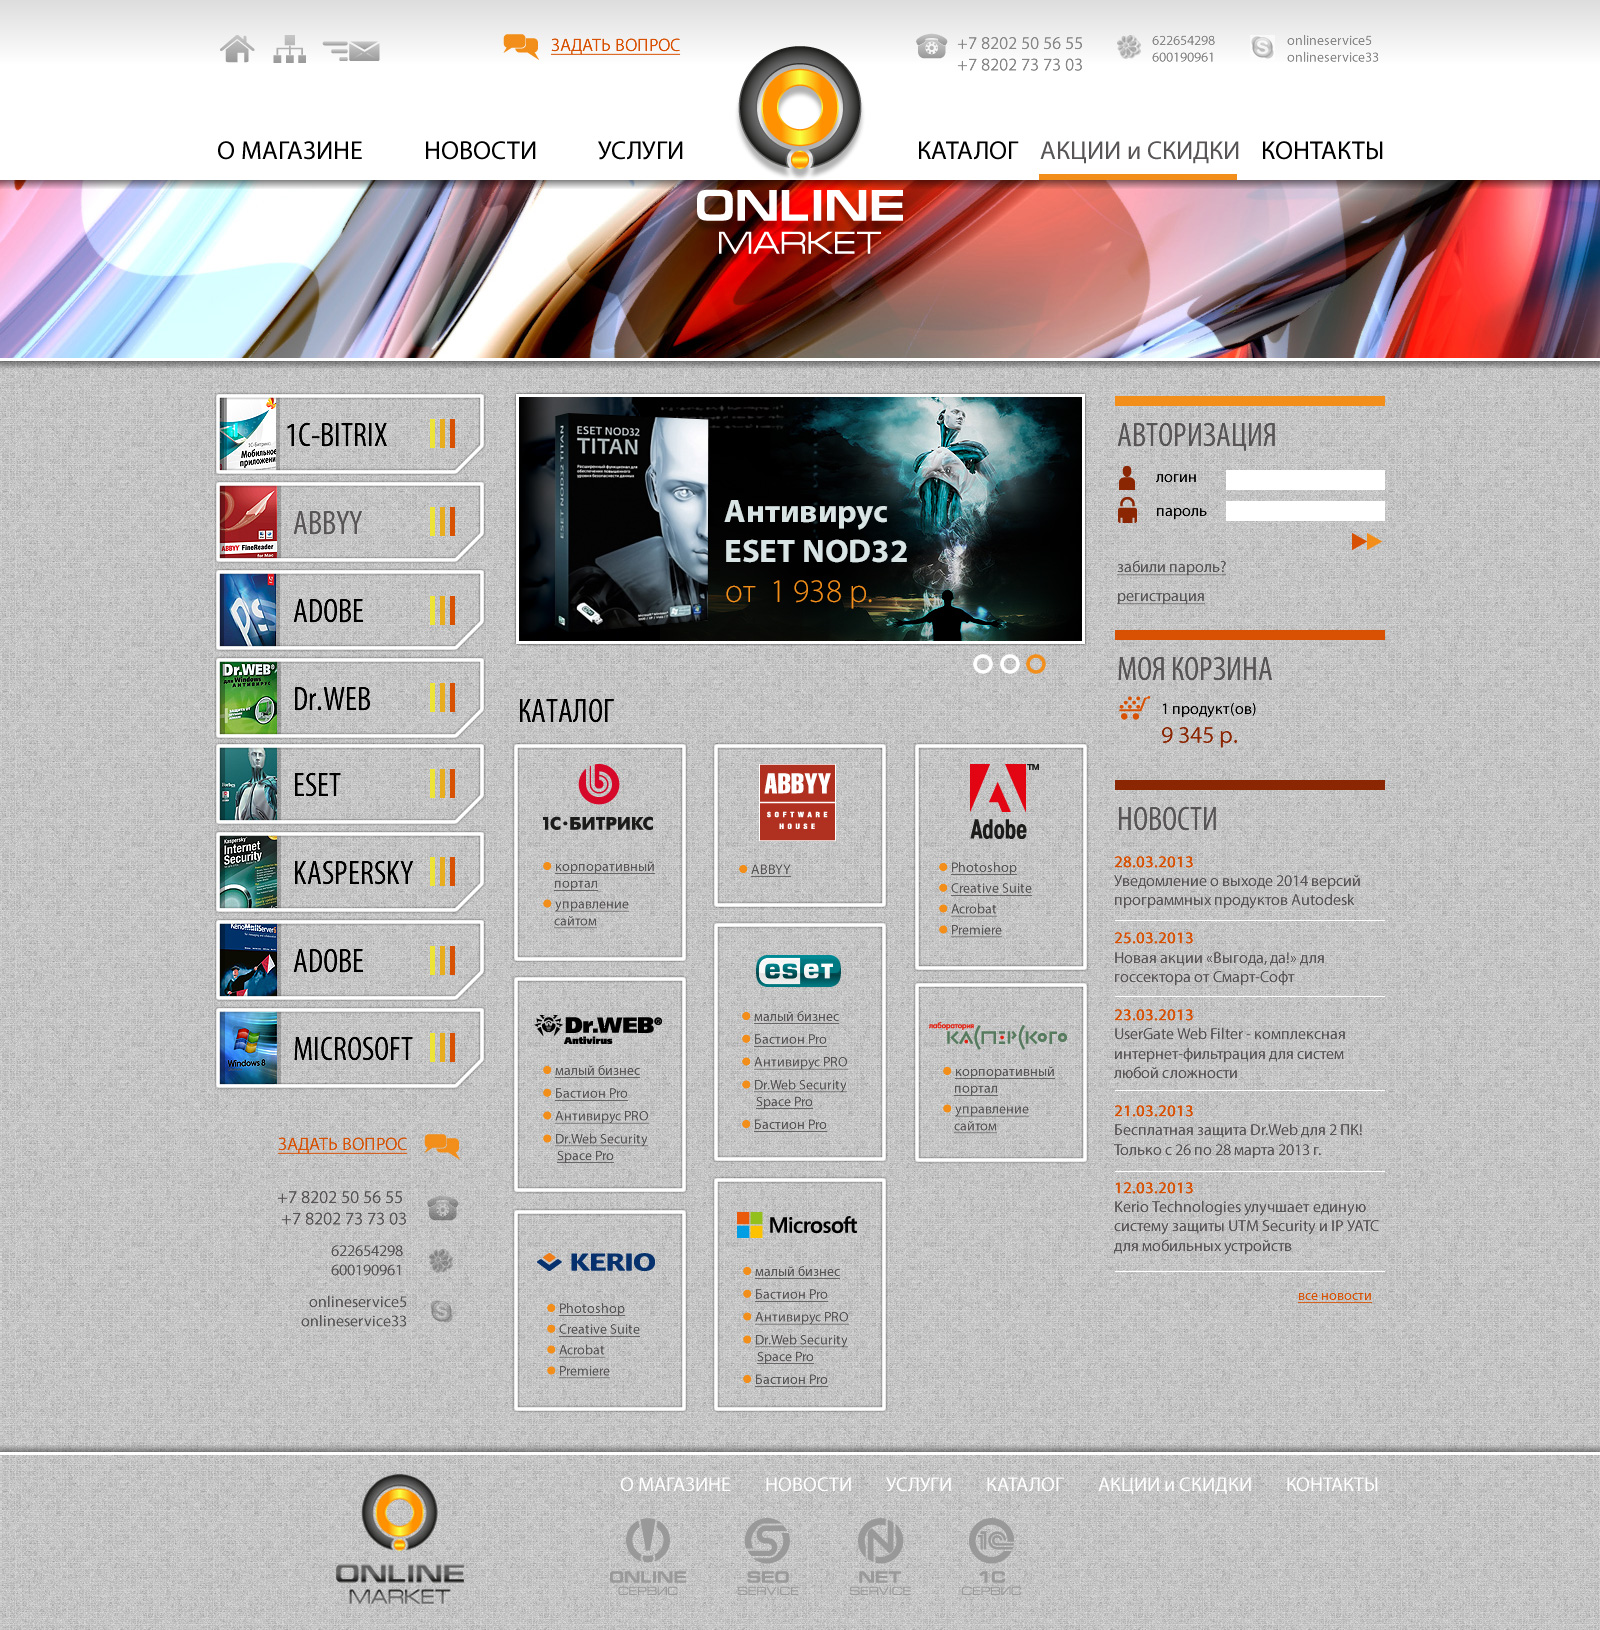Open the 1C-BITRIX sidebar category
The image size is (1600, 1630).
pyautogui.click(x=350, y=434)
